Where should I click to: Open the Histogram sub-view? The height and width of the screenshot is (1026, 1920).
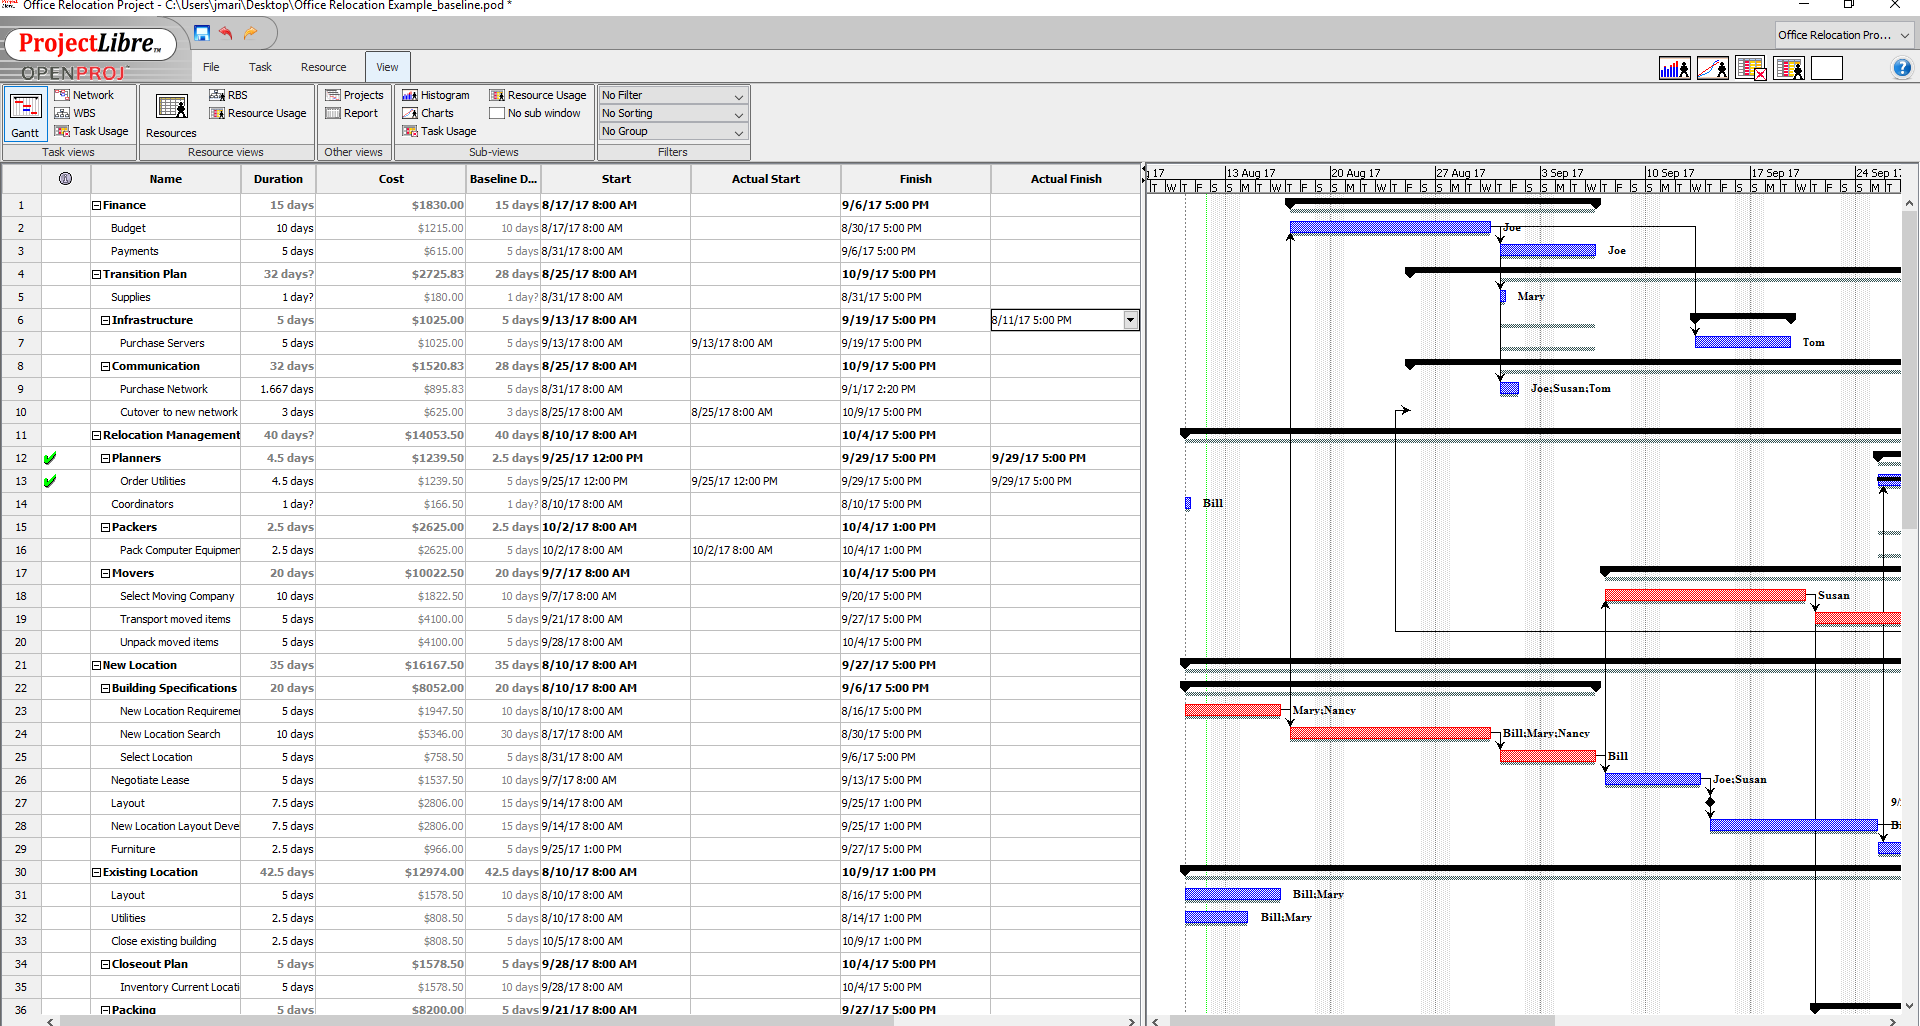click(x=436, y=95)
